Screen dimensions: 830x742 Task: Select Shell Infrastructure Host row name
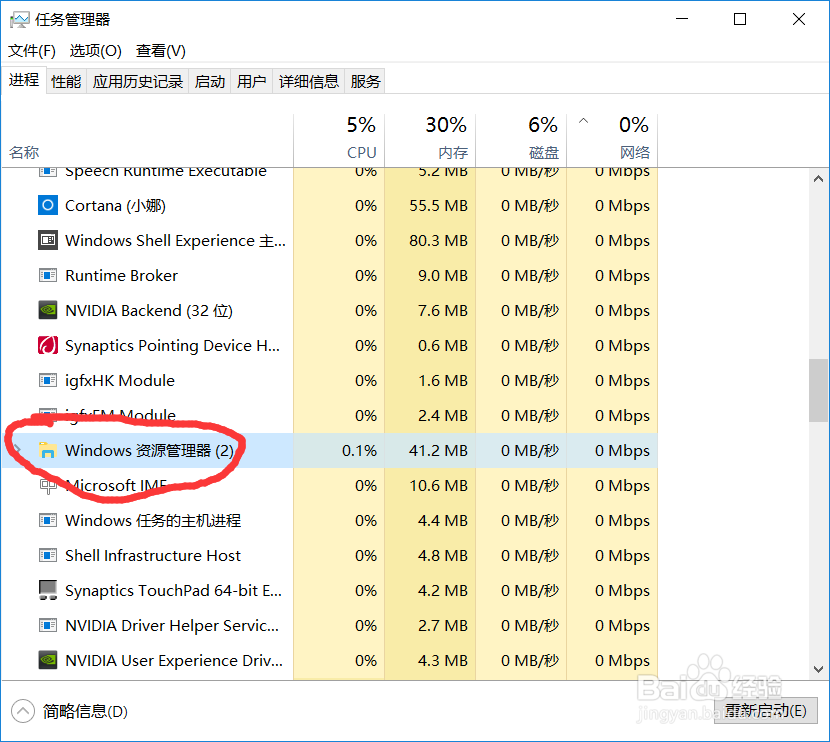pyautogui.click(x=152, y=555)
